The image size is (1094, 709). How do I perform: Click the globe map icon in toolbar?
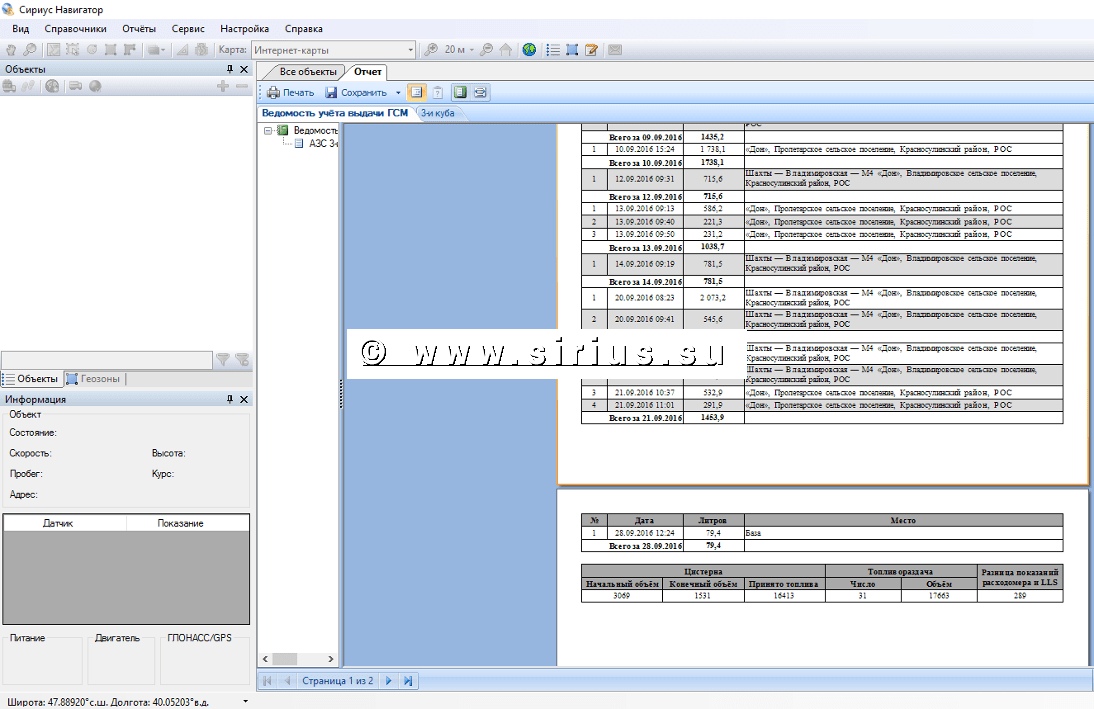coord(529,49)
